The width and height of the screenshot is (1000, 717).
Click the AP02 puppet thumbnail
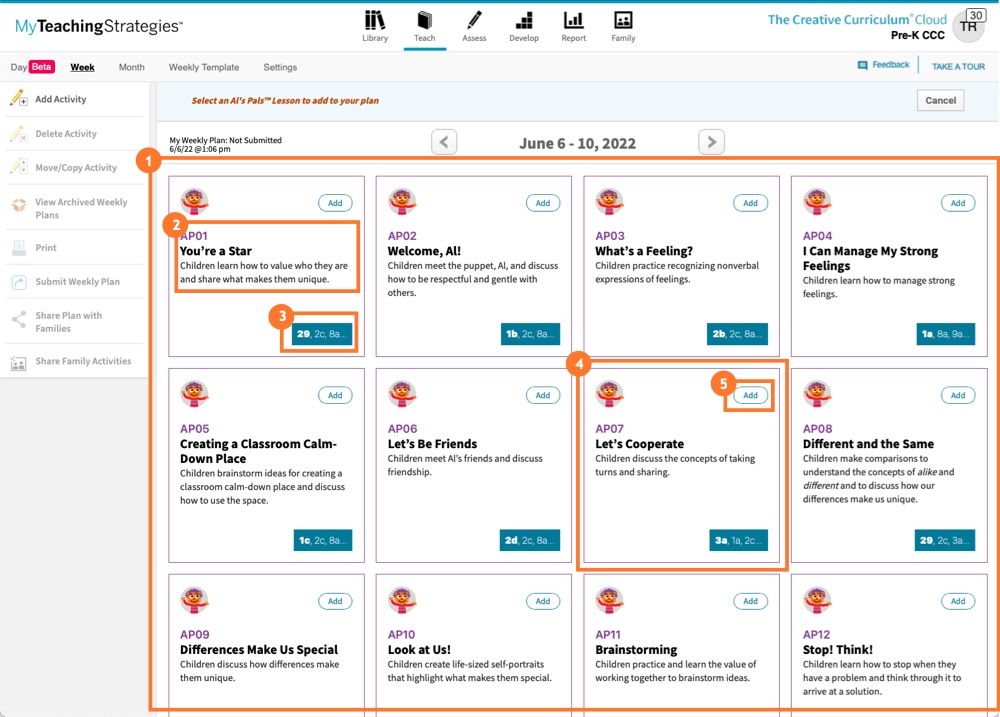tap(402, 201)
